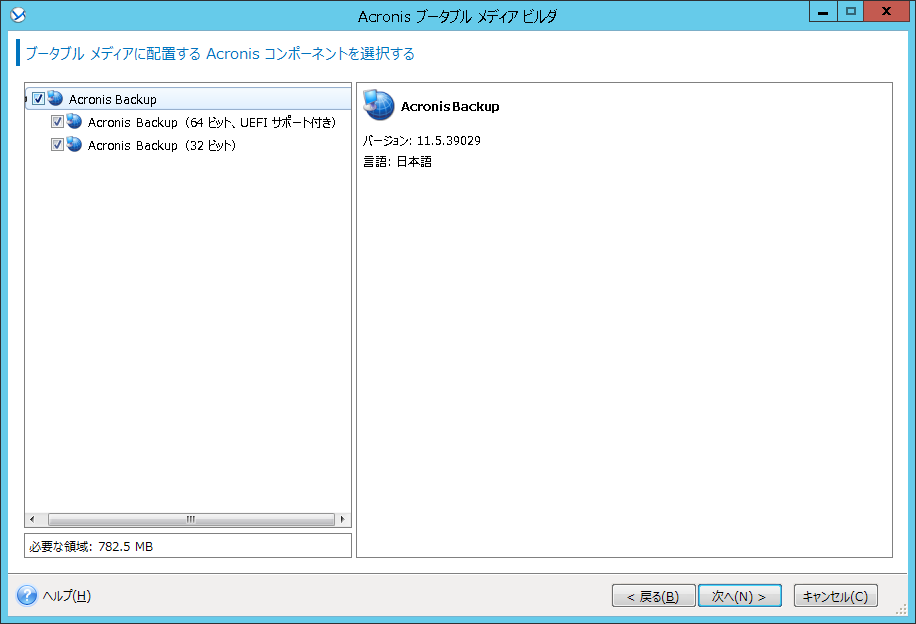The height and width of the screenshot is (624, 916).
Task: Click the 必要な領域: 782.5 MB text
Action: click(91, 547)
